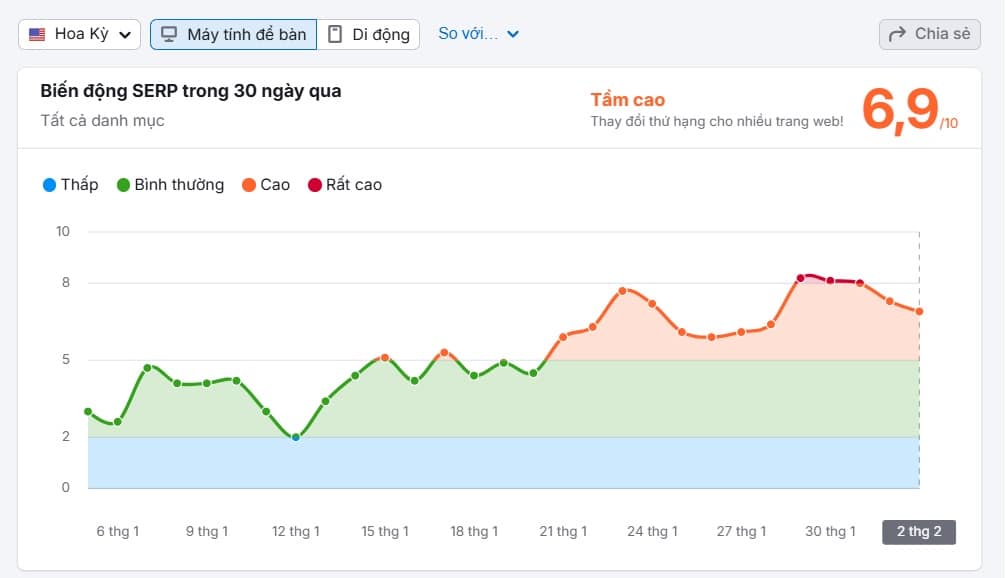The width and height of the screenshot is (1006, 578).
Task: Click the US flag icon
Action: tap(37, 33)
